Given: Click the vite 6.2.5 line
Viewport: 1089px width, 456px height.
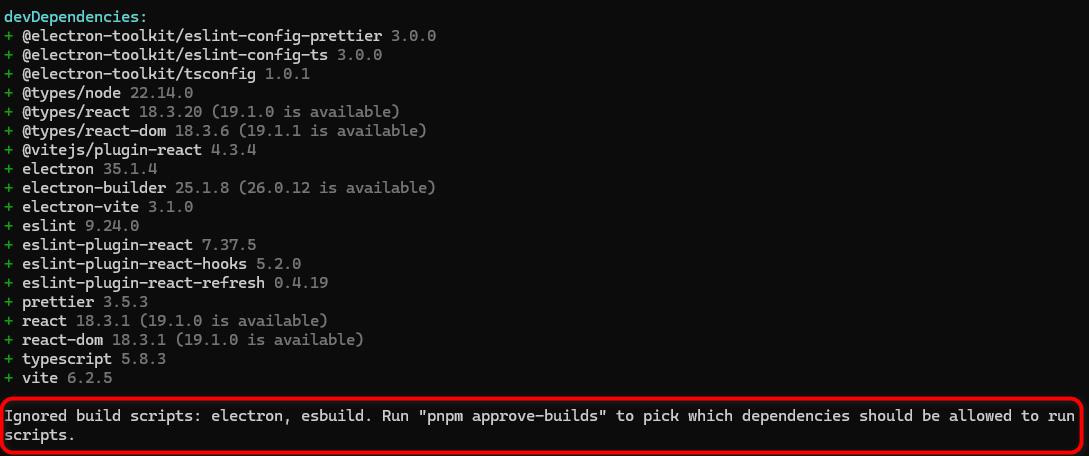Looking at the screenshot, I should pos(58,378).
